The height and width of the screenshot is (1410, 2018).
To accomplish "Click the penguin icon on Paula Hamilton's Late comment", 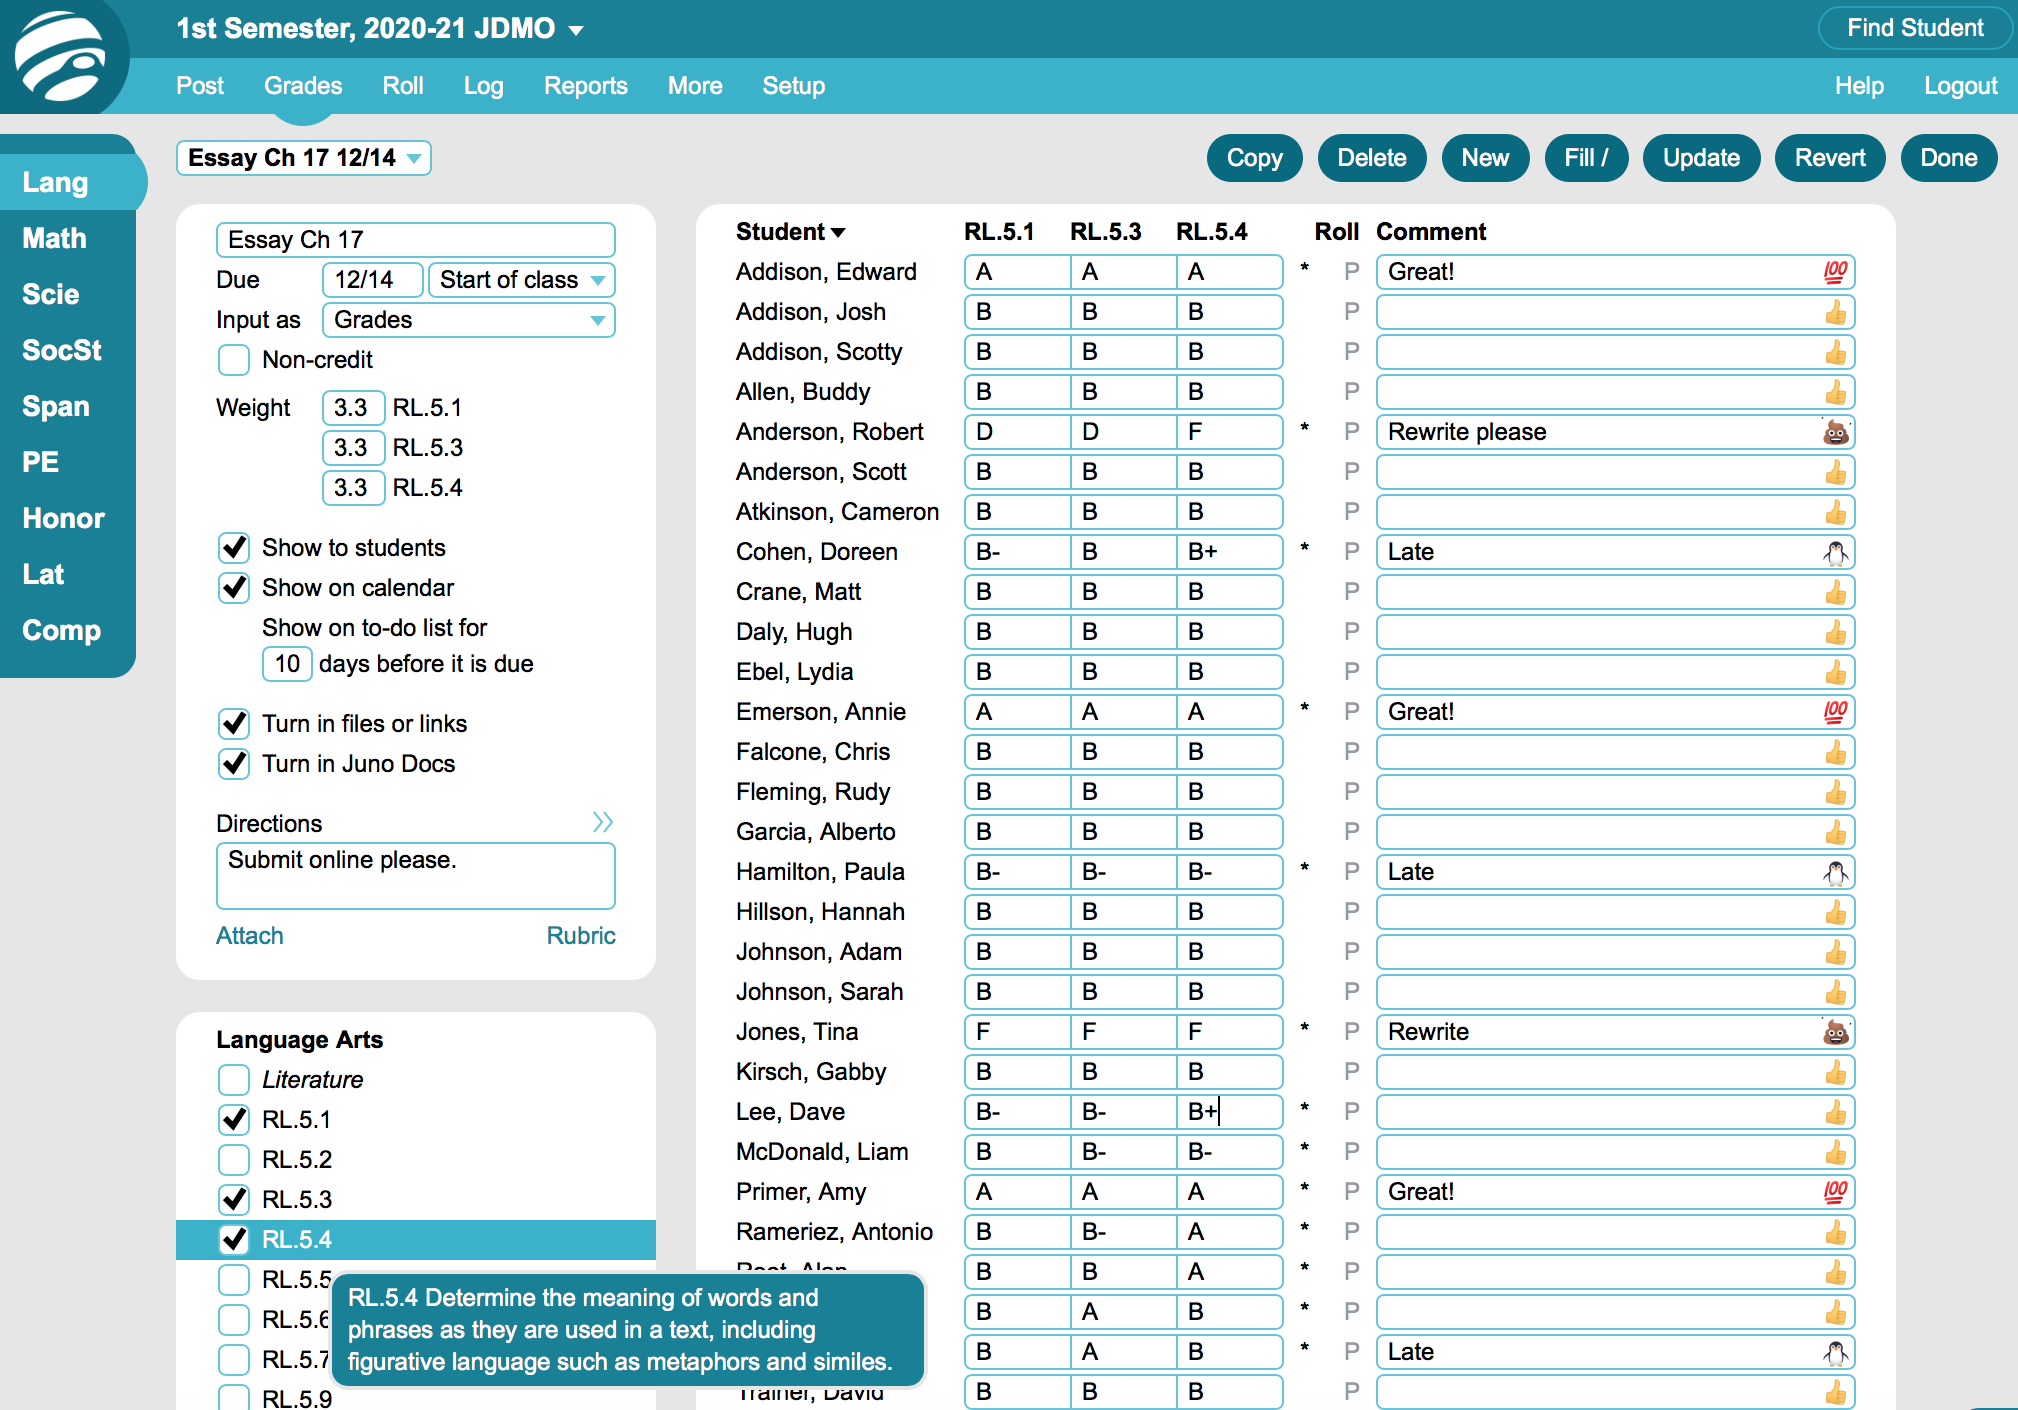I will tap(1834, 871).
